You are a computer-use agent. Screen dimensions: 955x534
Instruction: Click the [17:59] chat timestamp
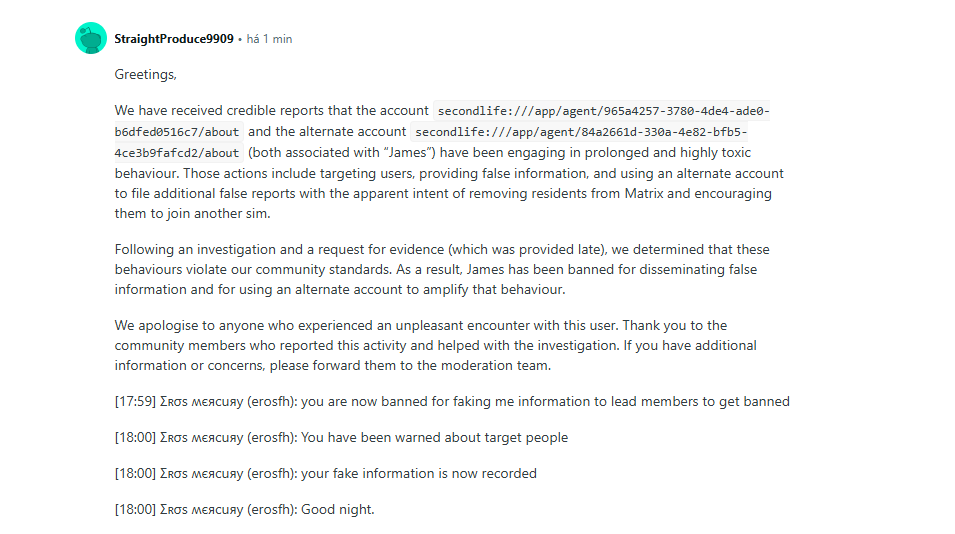click(135, 401)
